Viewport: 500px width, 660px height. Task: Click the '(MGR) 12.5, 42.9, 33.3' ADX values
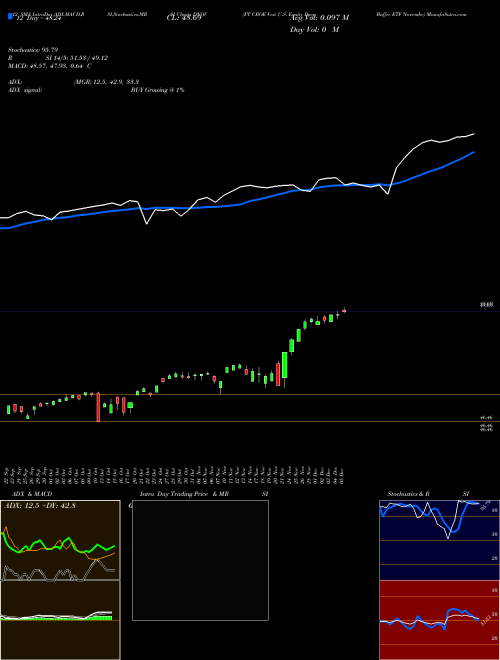click(106, 82)
